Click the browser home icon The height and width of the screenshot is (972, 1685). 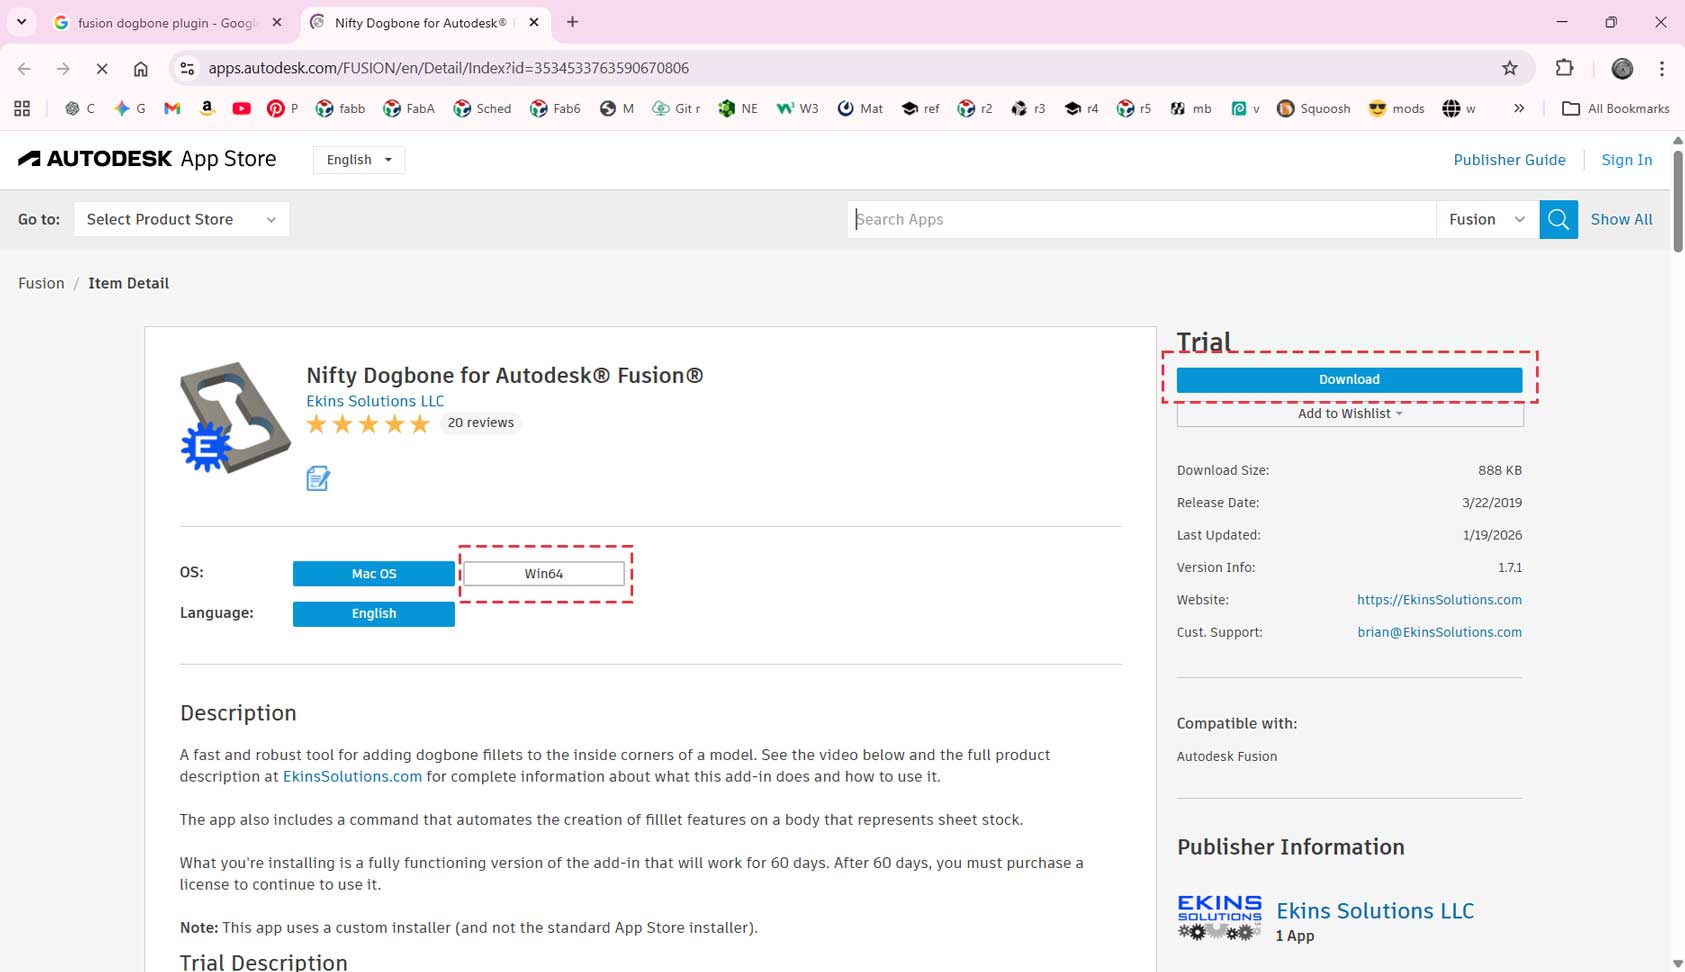point(141,68)
